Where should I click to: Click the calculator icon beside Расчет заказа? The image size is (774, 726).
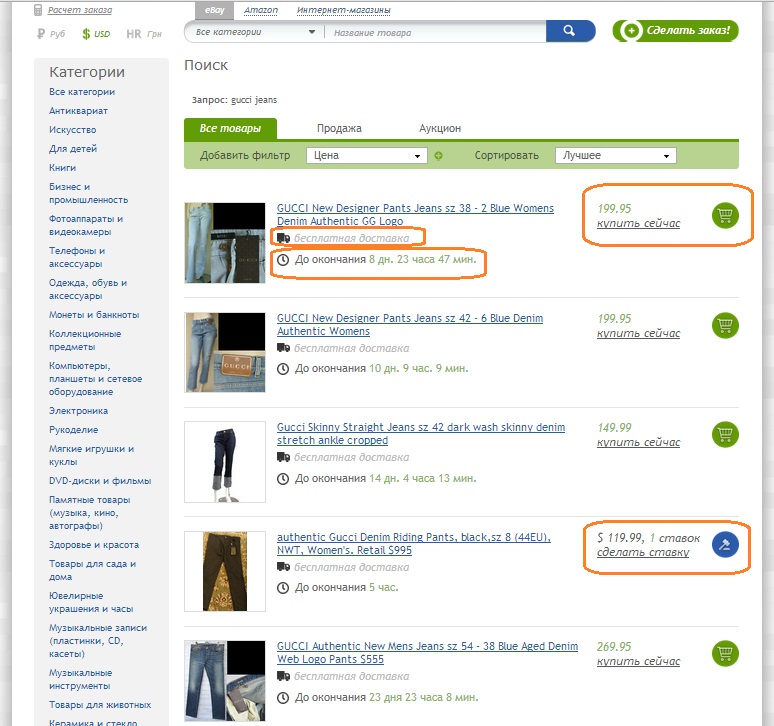38,10
